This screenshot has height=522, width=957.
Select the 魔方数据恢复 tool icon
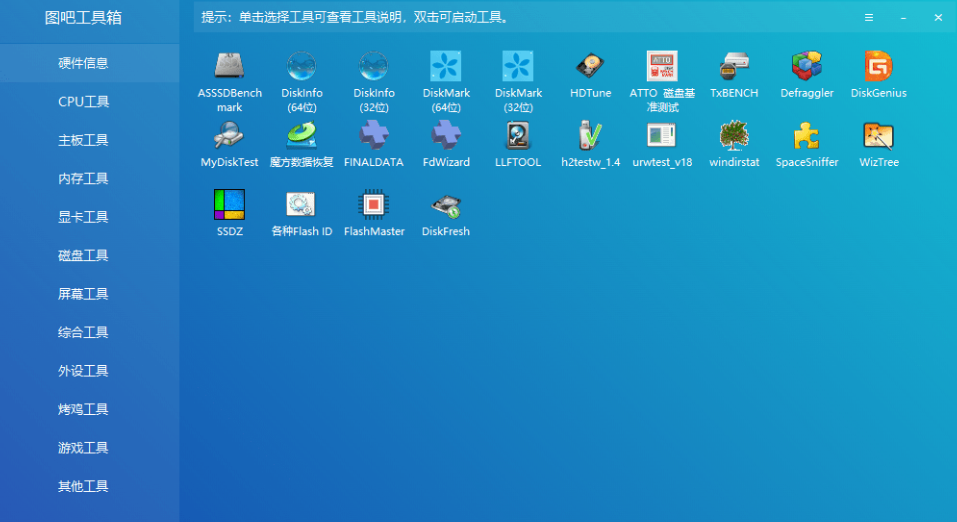pos(302,135)
